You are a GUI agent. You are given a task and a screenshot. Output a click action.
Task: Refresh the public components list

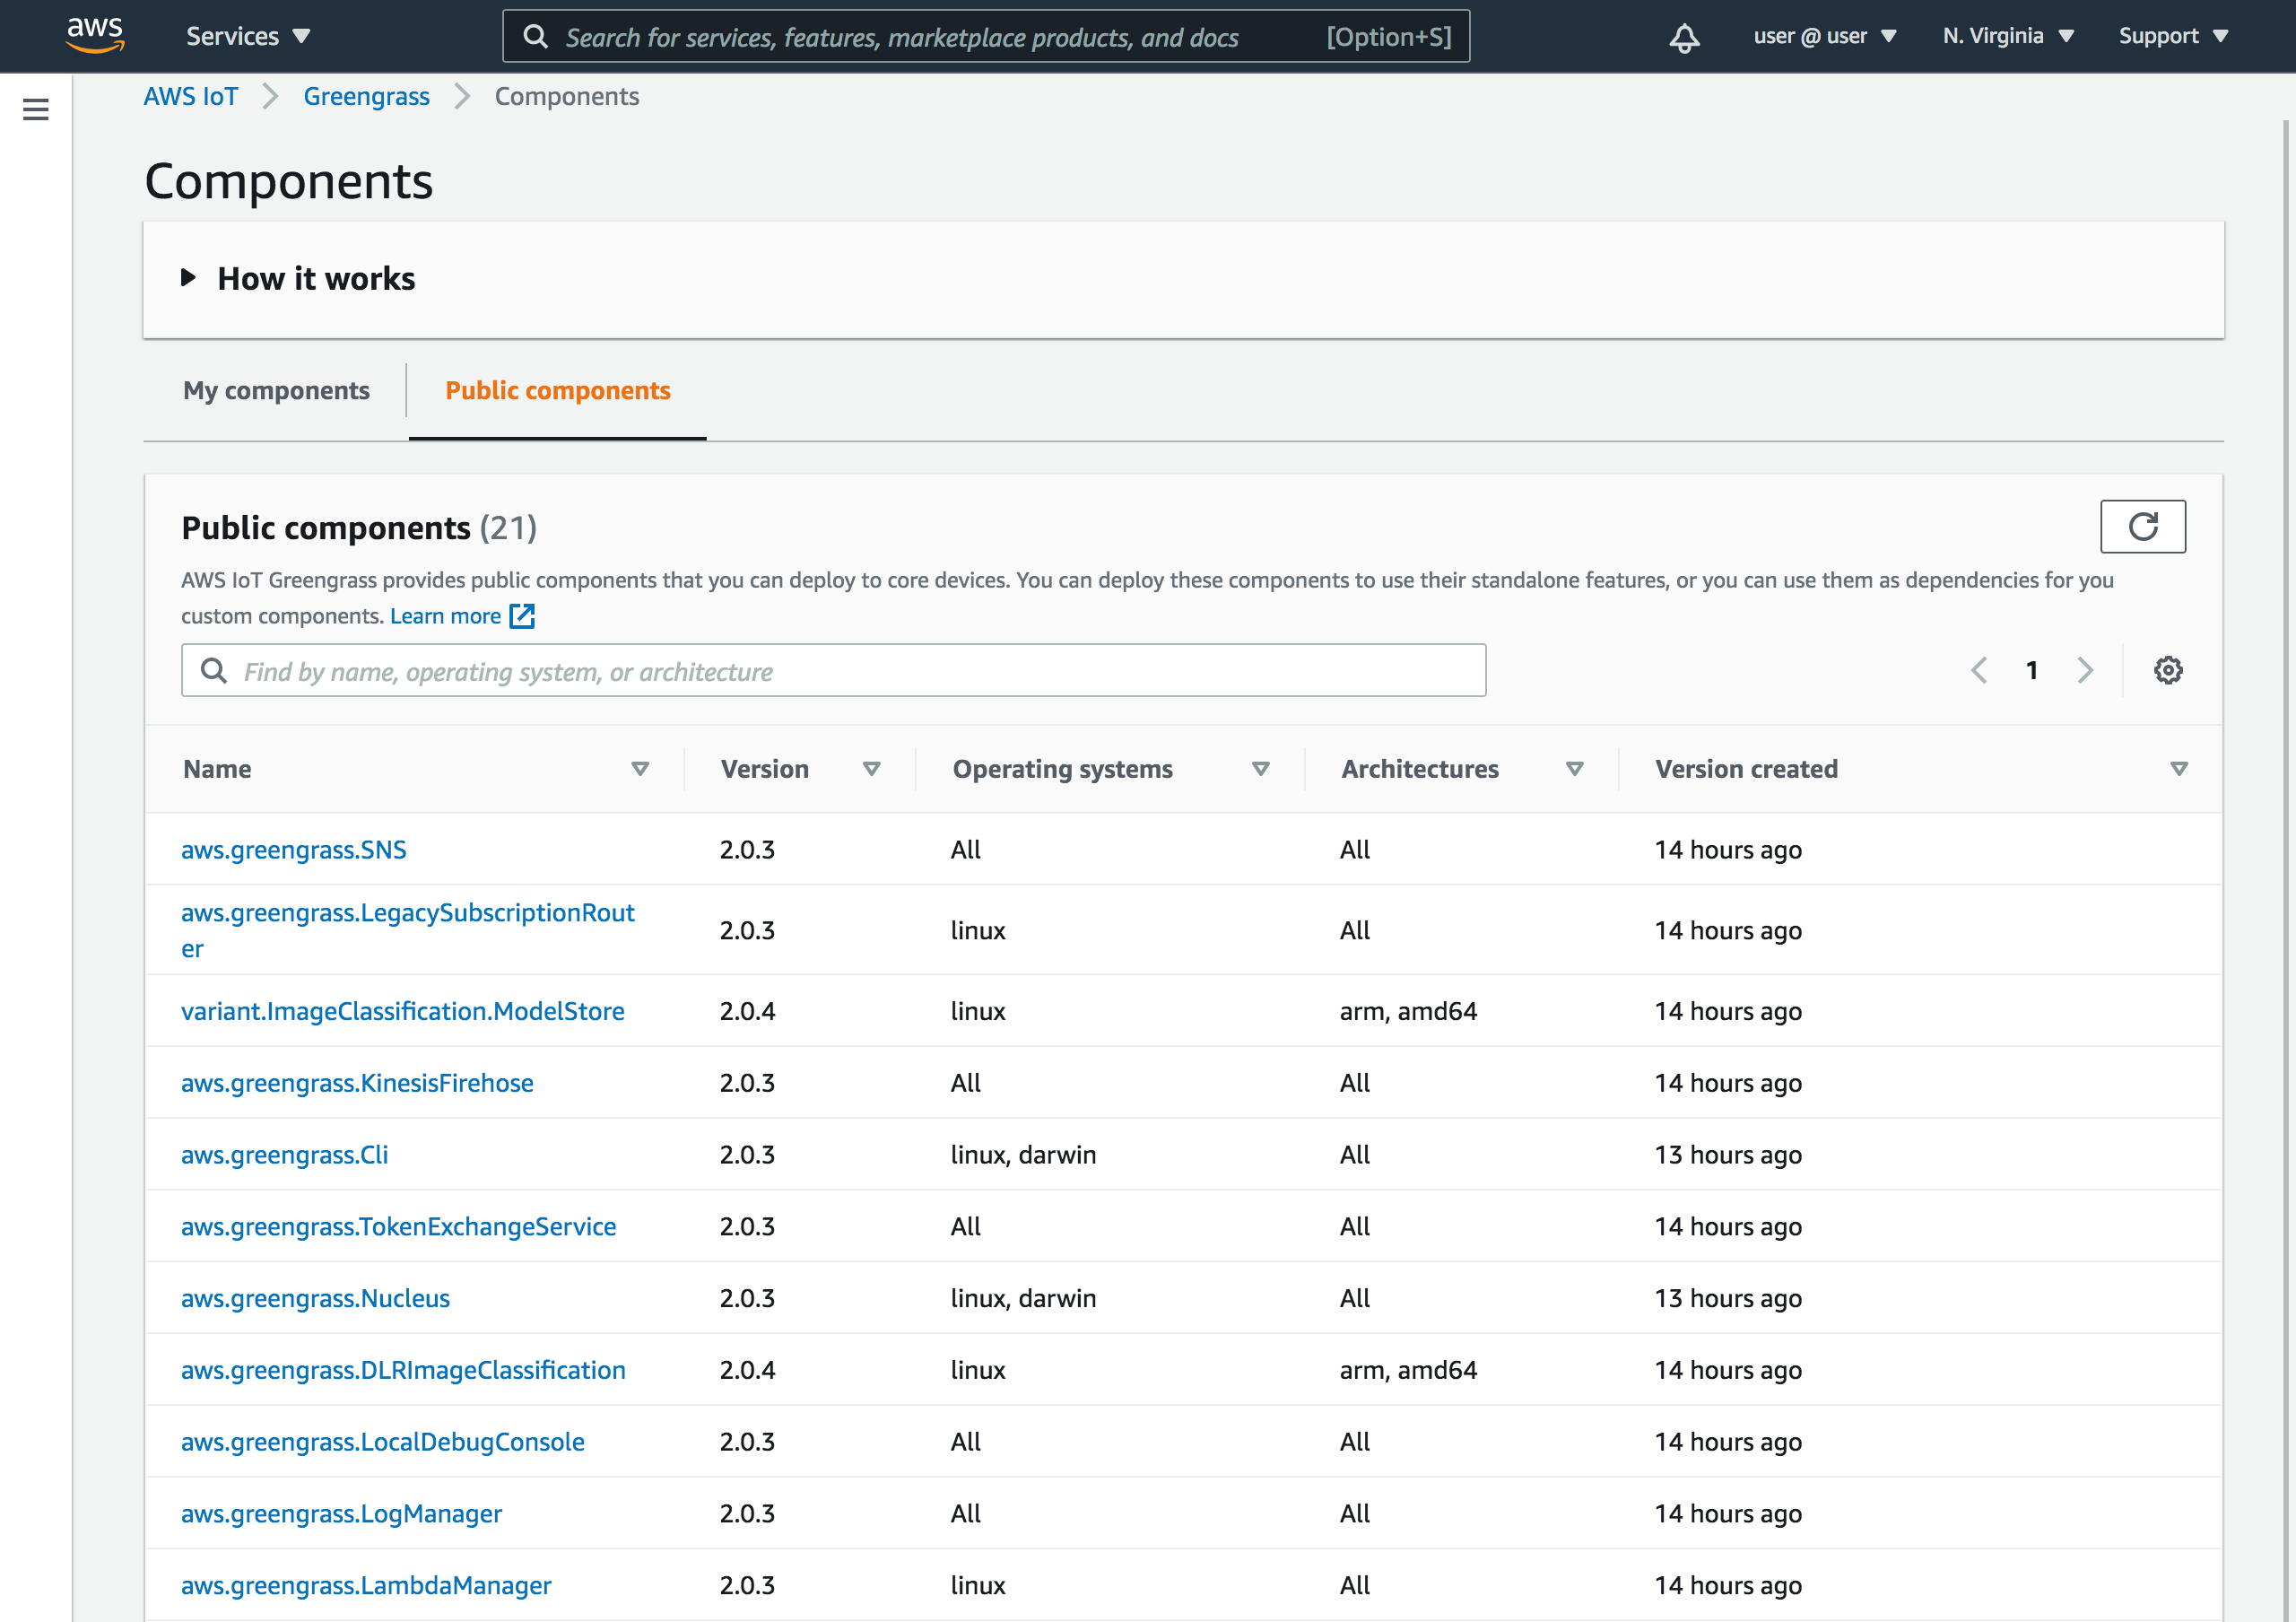click(2142, 526)
